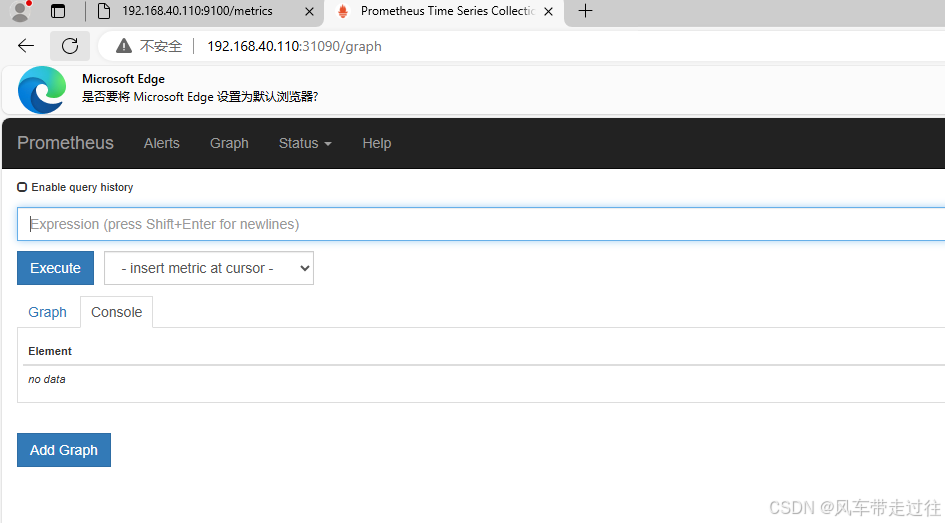Click the 'no data' result text

47,380
